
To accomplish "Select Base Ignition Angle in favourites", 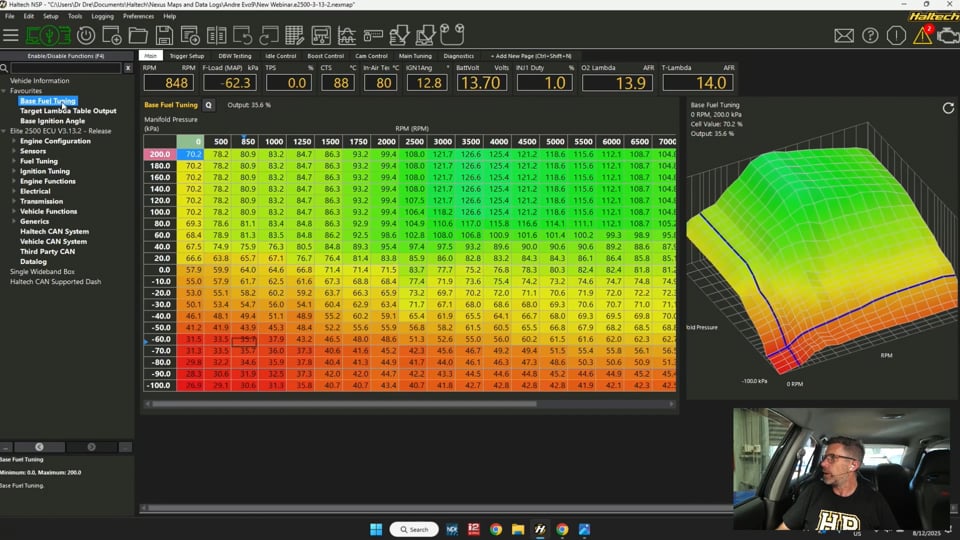I will pos(53,121).
